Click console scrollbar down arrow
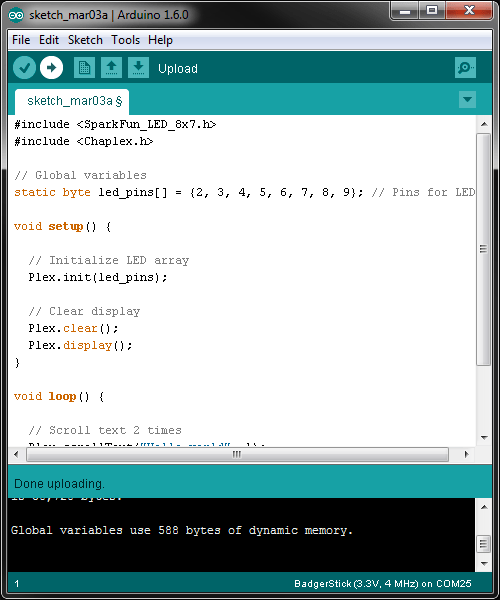 pyautogui.click(x=484, y=564)
